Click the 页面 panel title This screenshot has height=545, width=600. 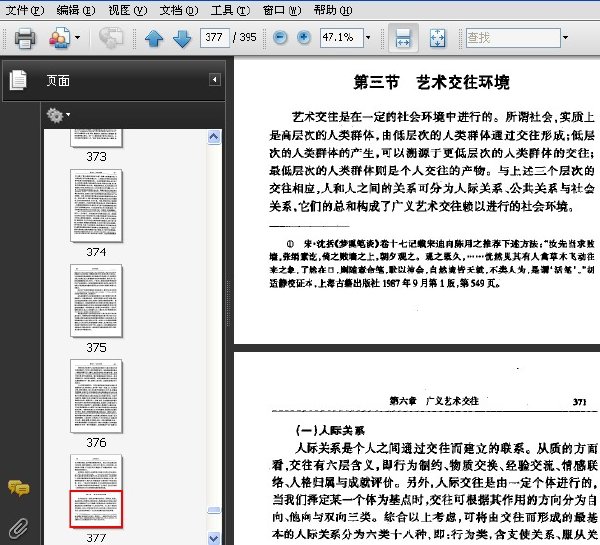click(58, 80)
